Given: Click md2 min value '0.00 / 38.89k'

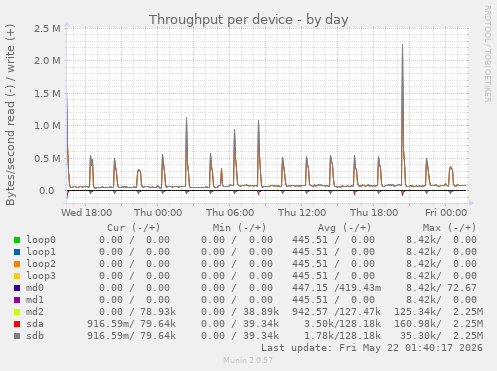Looking at the screenshot, I should pyautogui.click(x=240, y=312).
